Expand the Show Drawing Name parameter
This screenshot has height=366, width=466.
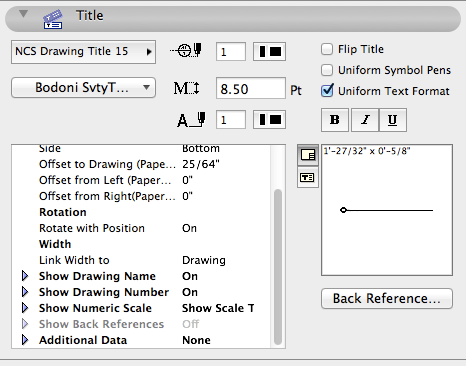click(x=25, y=276)
